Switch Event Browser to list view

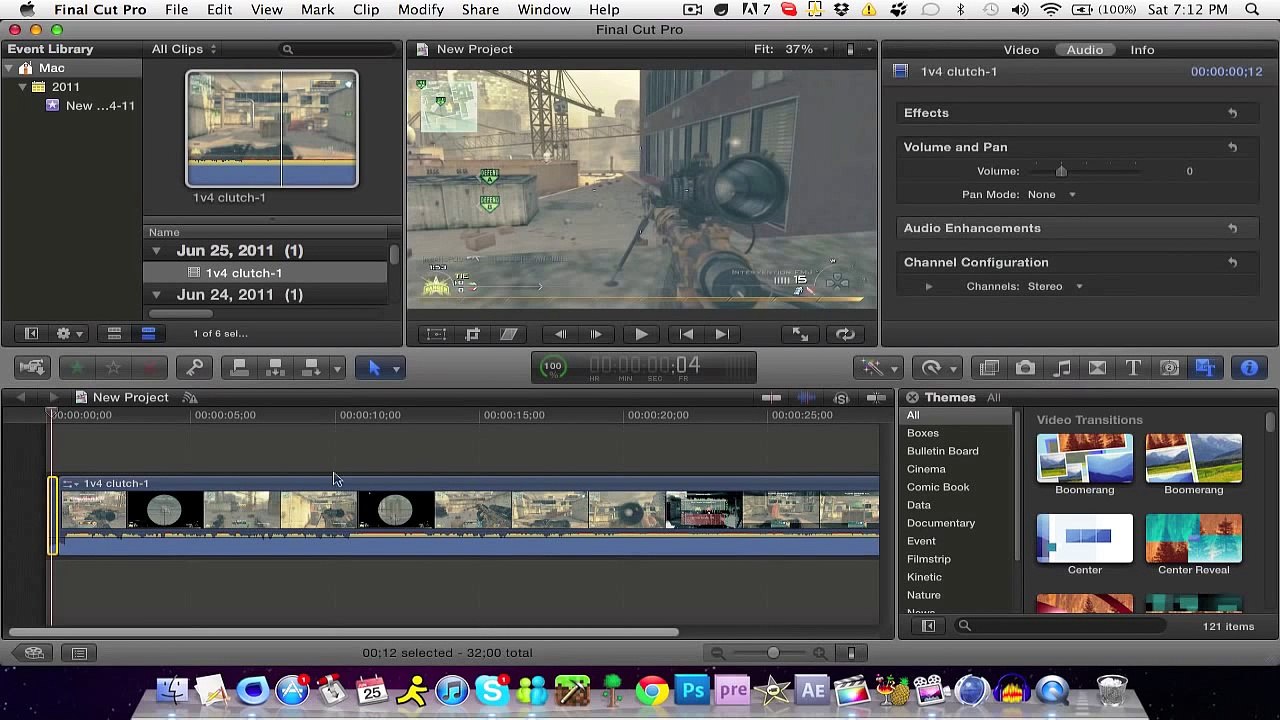[x=148, y=334]
